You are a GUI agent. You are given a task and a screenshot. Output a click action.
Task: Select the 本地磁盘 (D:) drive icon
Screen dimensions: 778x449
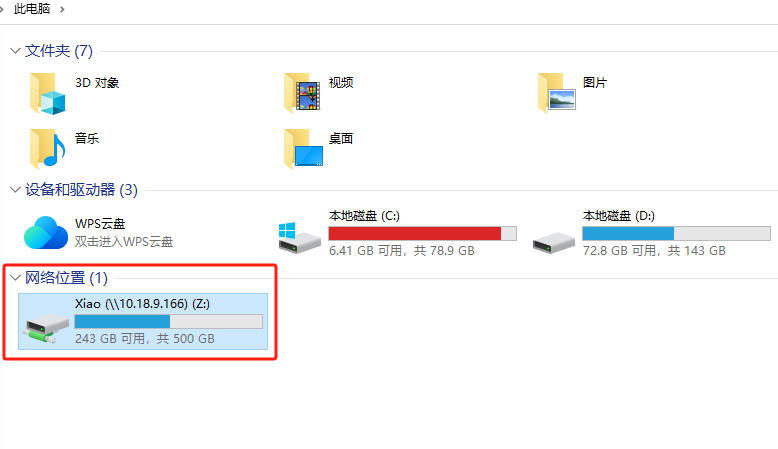pyautogui.click(x=554, y=243)
